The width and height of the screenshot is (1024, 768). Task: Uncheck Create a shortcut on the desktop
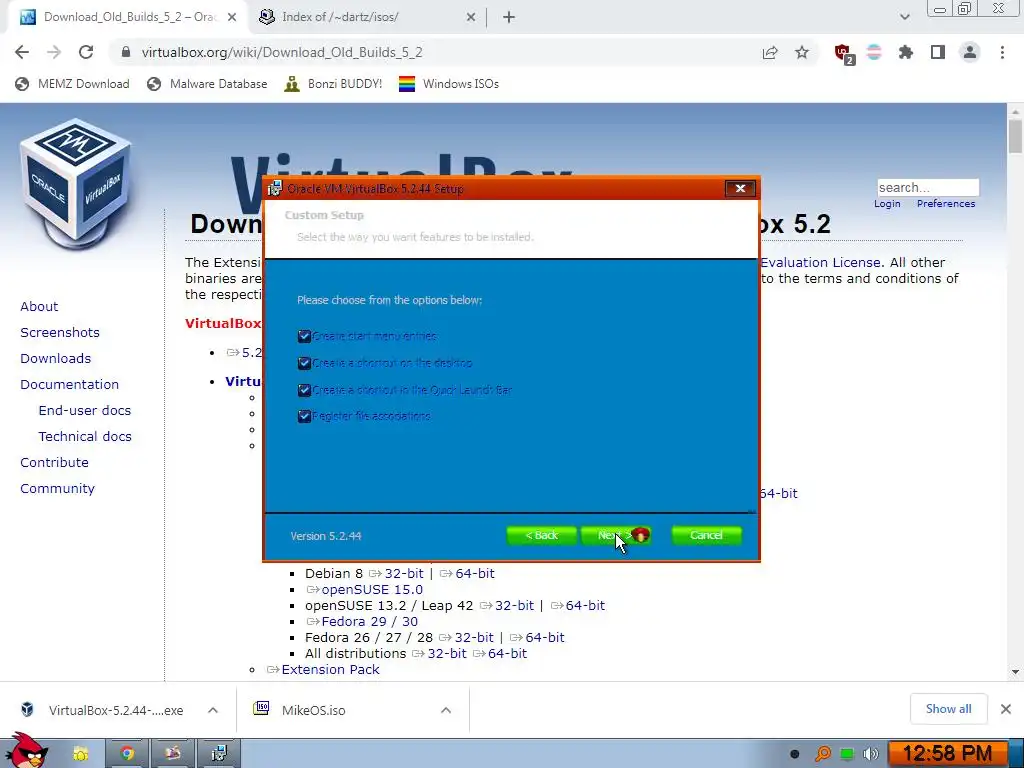point(304,363)
